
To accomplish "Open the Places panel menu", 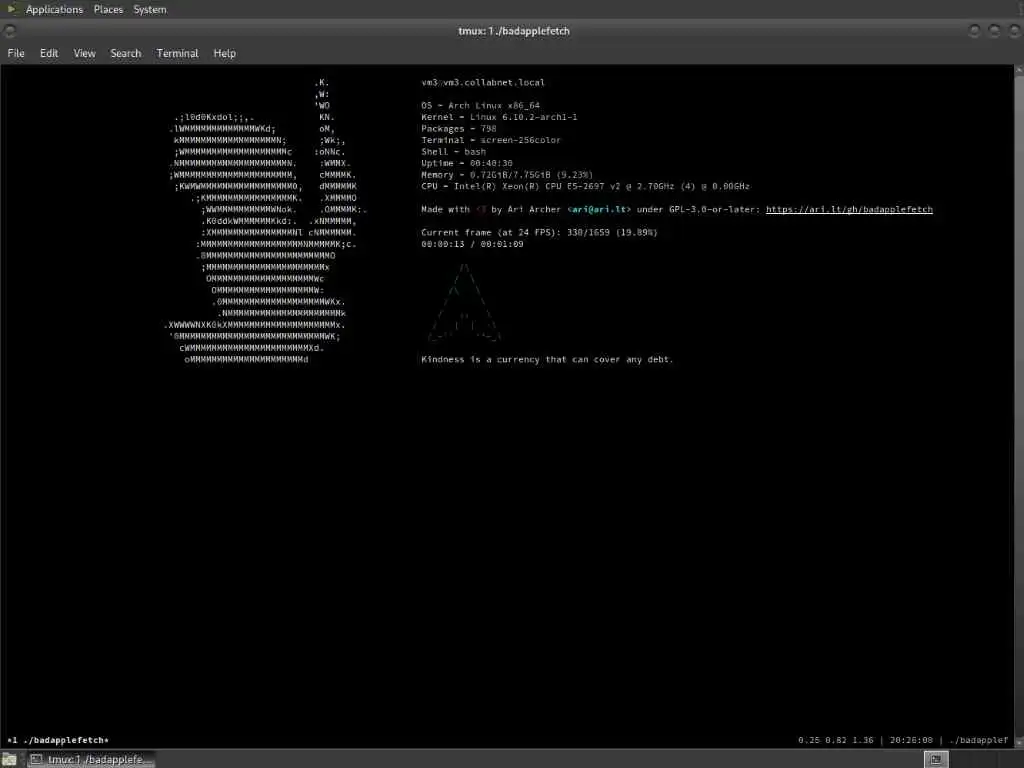I will coord(108,9).
